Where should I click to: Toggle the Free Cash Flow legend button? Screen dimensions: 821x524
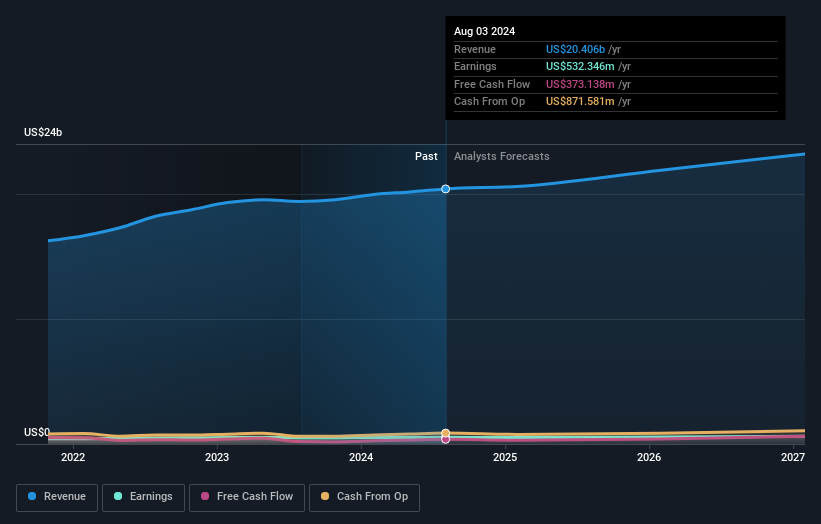point(247,497)
